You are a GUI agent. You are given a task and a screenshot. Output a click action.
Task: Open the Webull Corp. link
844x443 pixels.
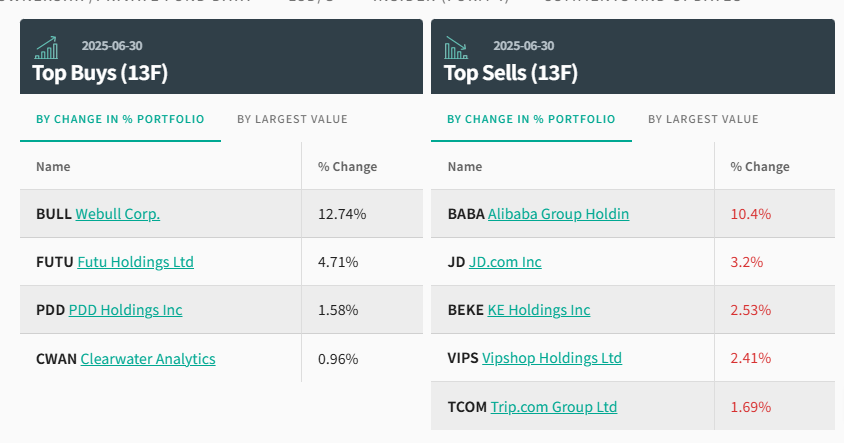coord(118,214)
